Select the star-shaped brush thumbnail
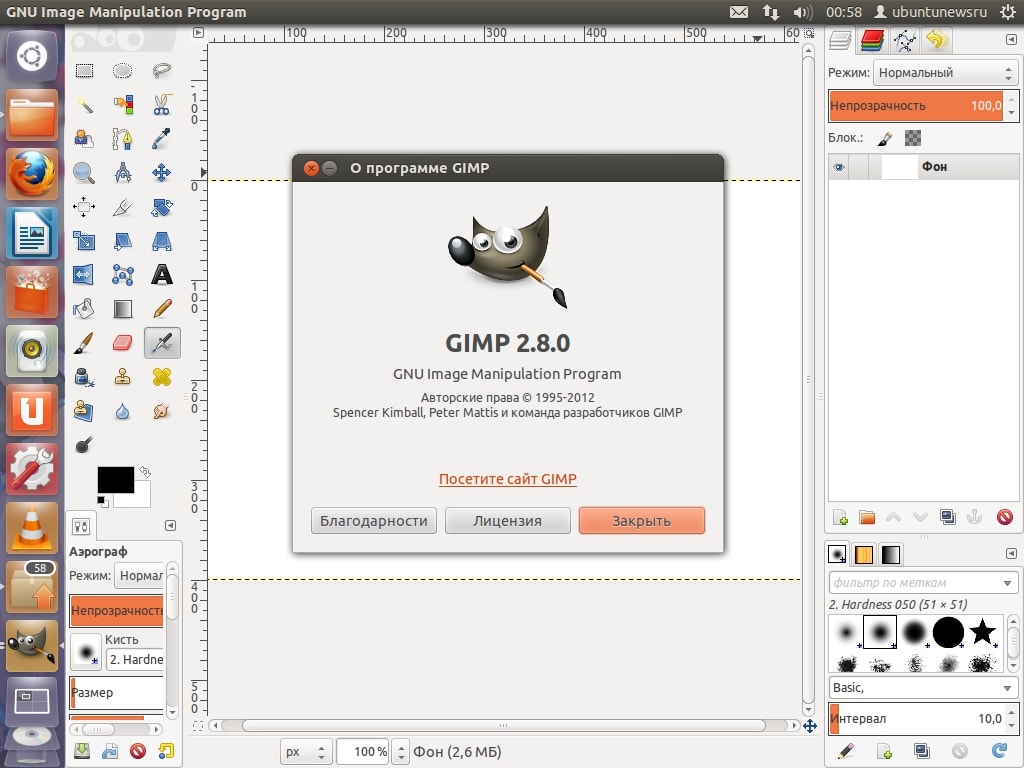Viewport: 1024px width, 768px height. (982, 632)
